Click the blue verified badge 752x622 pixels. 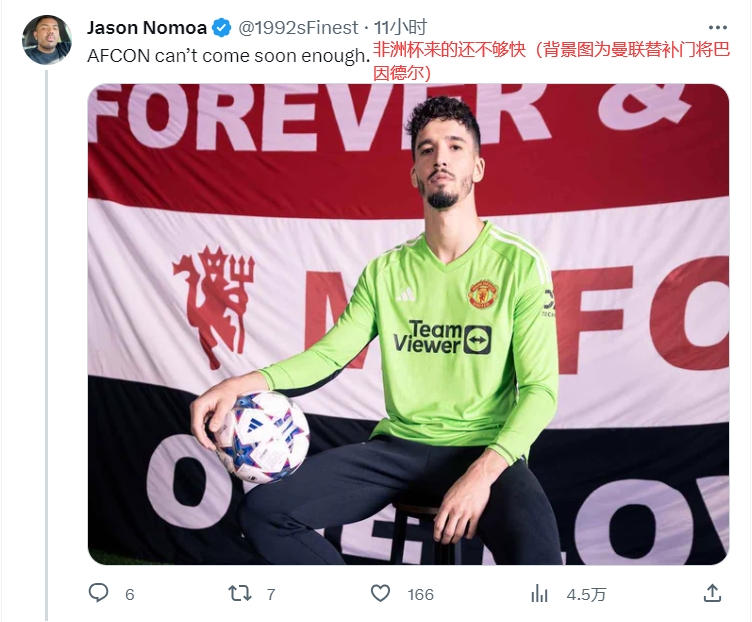pyautogui.click(x=221, y=28)
